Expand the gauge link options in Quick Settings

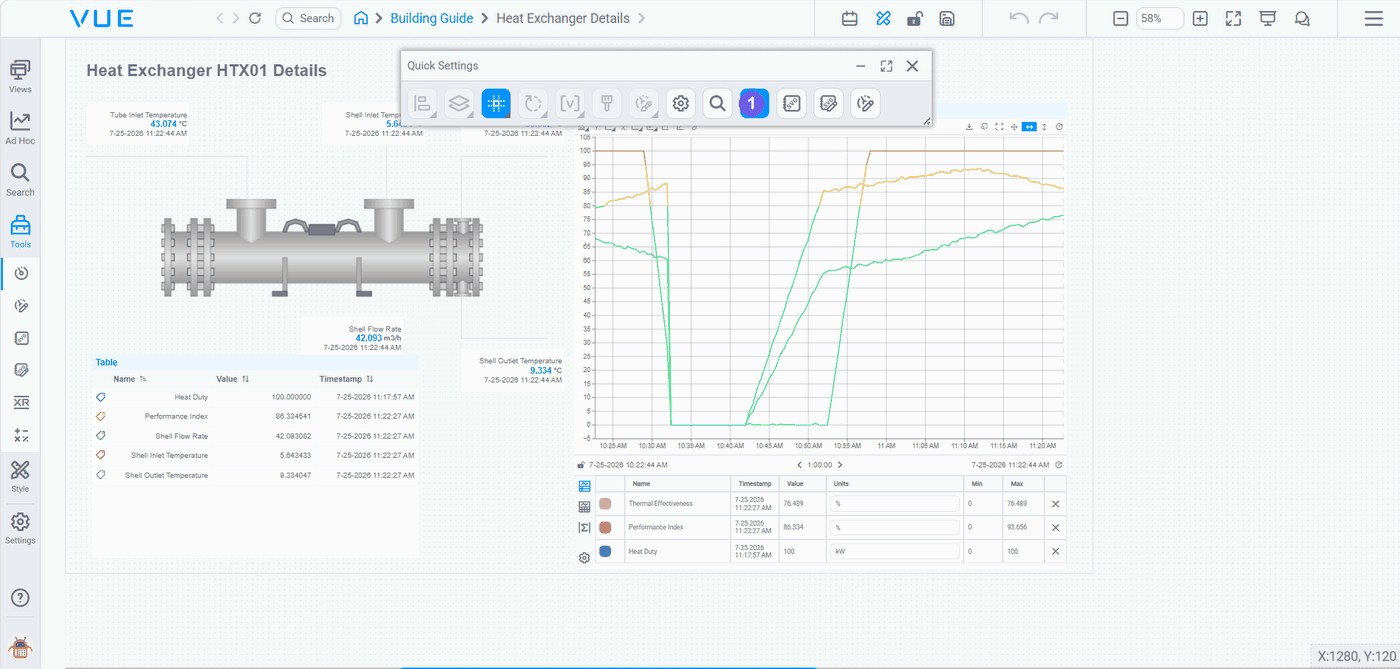coord(644,103)
